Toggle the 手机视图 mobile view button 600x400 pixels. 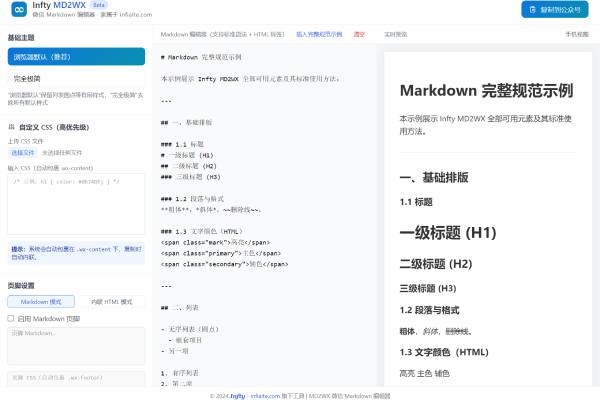(x=577, y=34)
